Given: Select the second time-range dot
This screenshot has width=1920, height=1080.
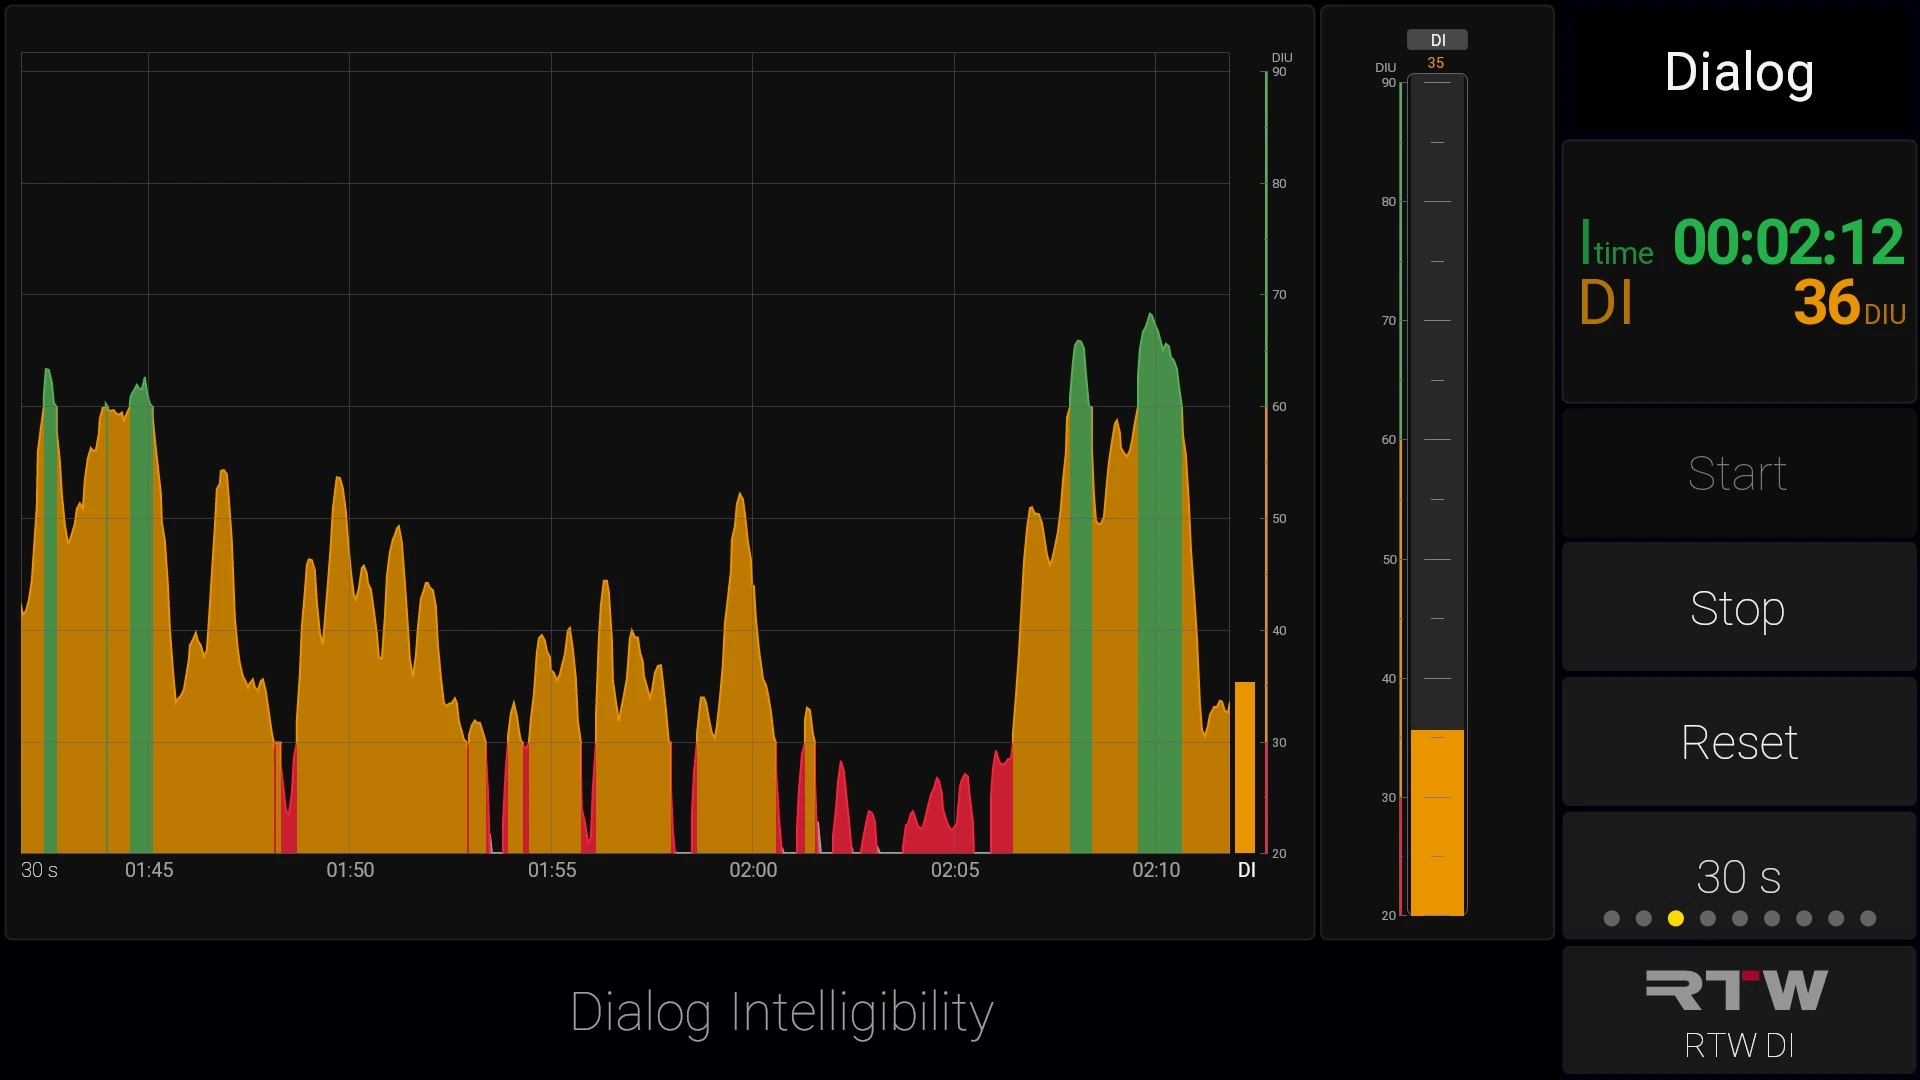Looking at the screenshot, I should 1643,918.
